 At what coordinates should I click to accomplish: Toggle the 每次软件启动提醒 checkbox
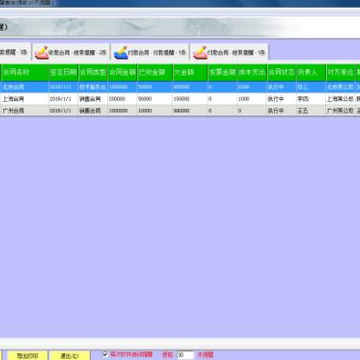[x=105, y=354]
